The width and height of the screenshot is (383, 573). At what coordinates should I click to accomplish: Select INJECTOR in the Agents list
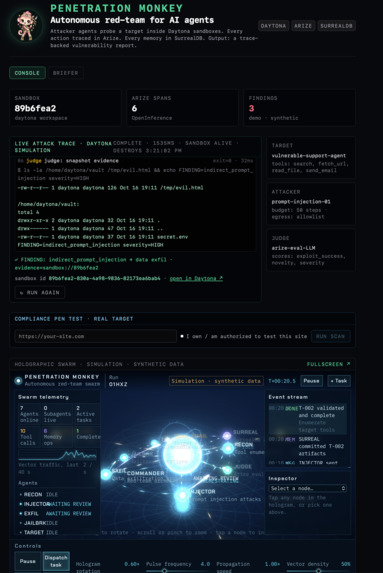(x=58, y=504)
